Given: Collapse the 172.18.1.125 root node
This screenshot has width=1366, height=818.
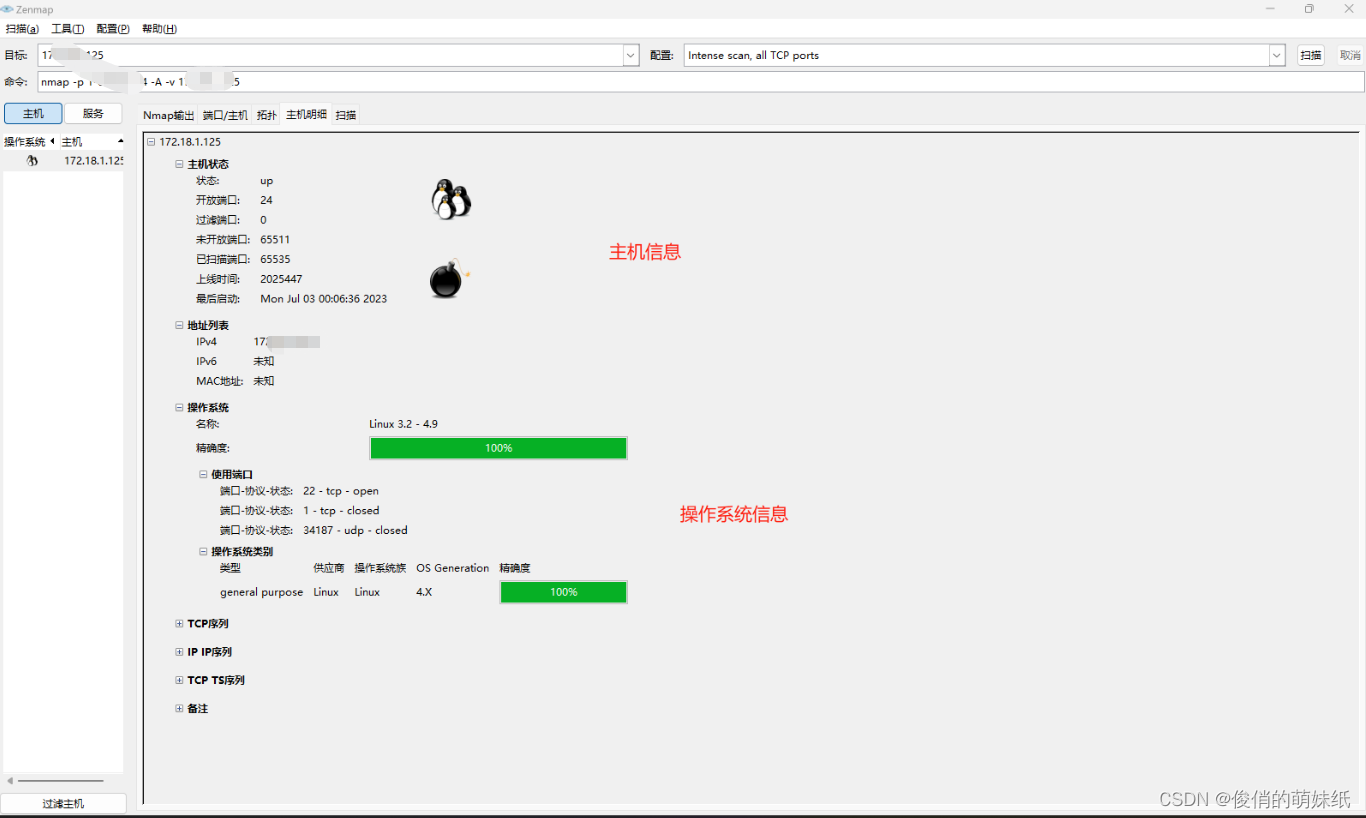Looking at the screenshot, I should coord(151,142).
